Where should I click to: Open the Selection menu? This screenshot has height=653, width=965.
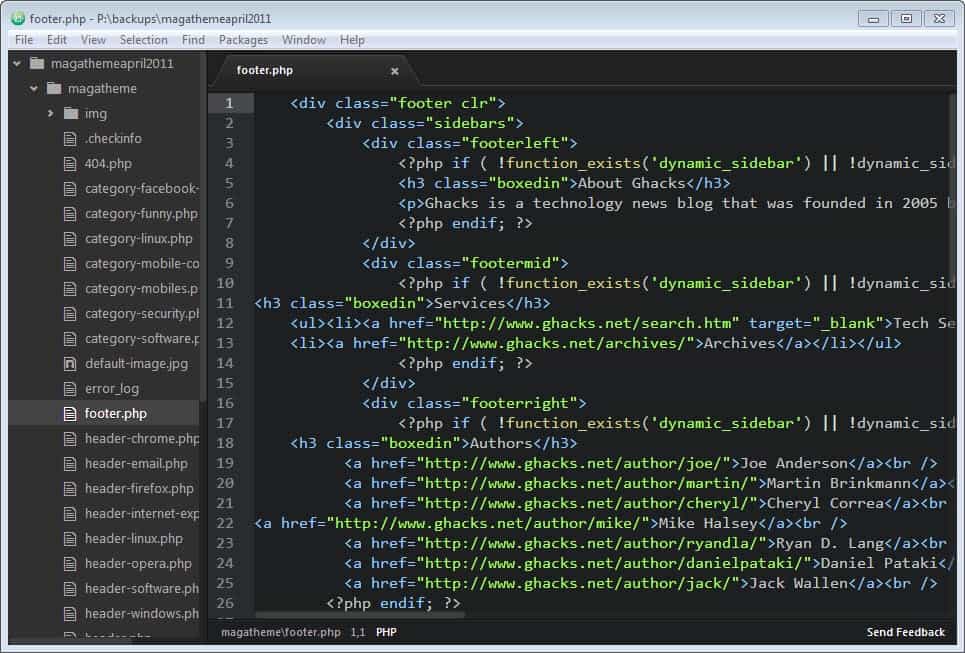[x=143, y=40]
